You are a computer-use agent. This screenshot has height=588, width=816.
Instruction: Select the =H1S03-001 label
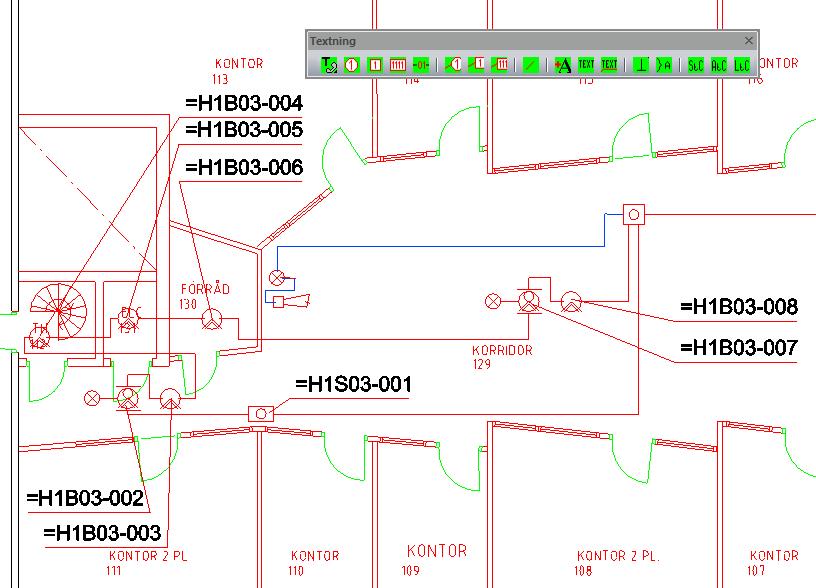[353, 385]
